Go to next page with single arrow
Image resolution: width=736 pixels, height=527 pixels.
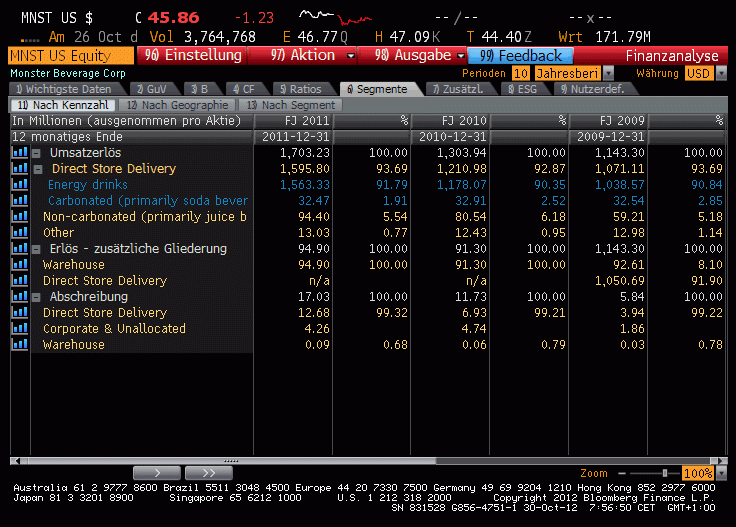157,473
